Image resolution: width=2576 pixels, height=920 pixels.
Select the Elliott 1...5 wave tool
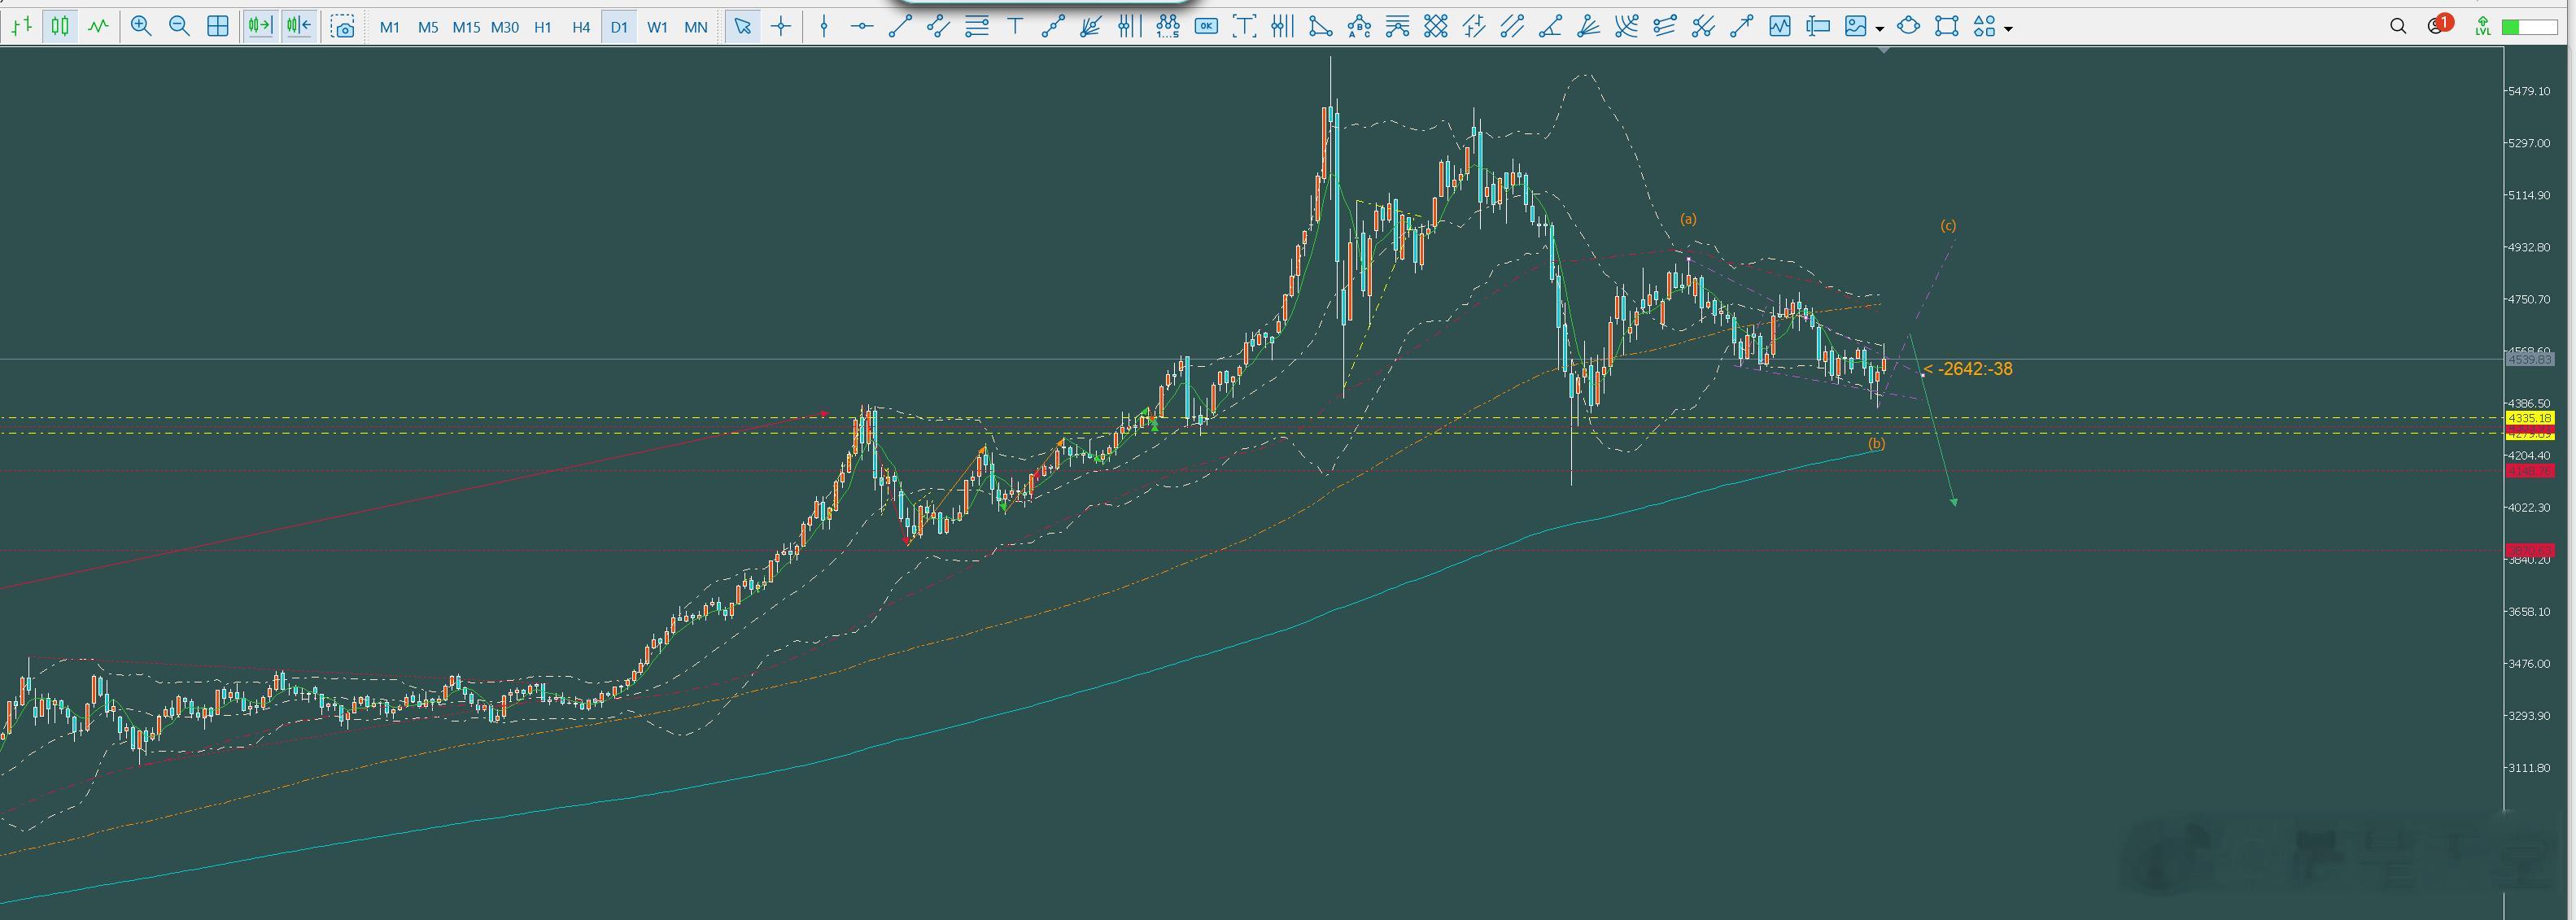click(1168, 27)
